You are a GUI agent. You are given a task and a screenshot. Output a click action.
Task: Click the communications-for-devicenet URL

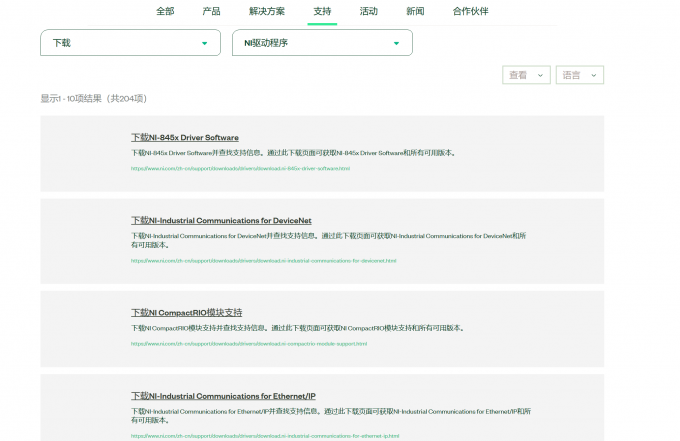[x=264, y=261]
